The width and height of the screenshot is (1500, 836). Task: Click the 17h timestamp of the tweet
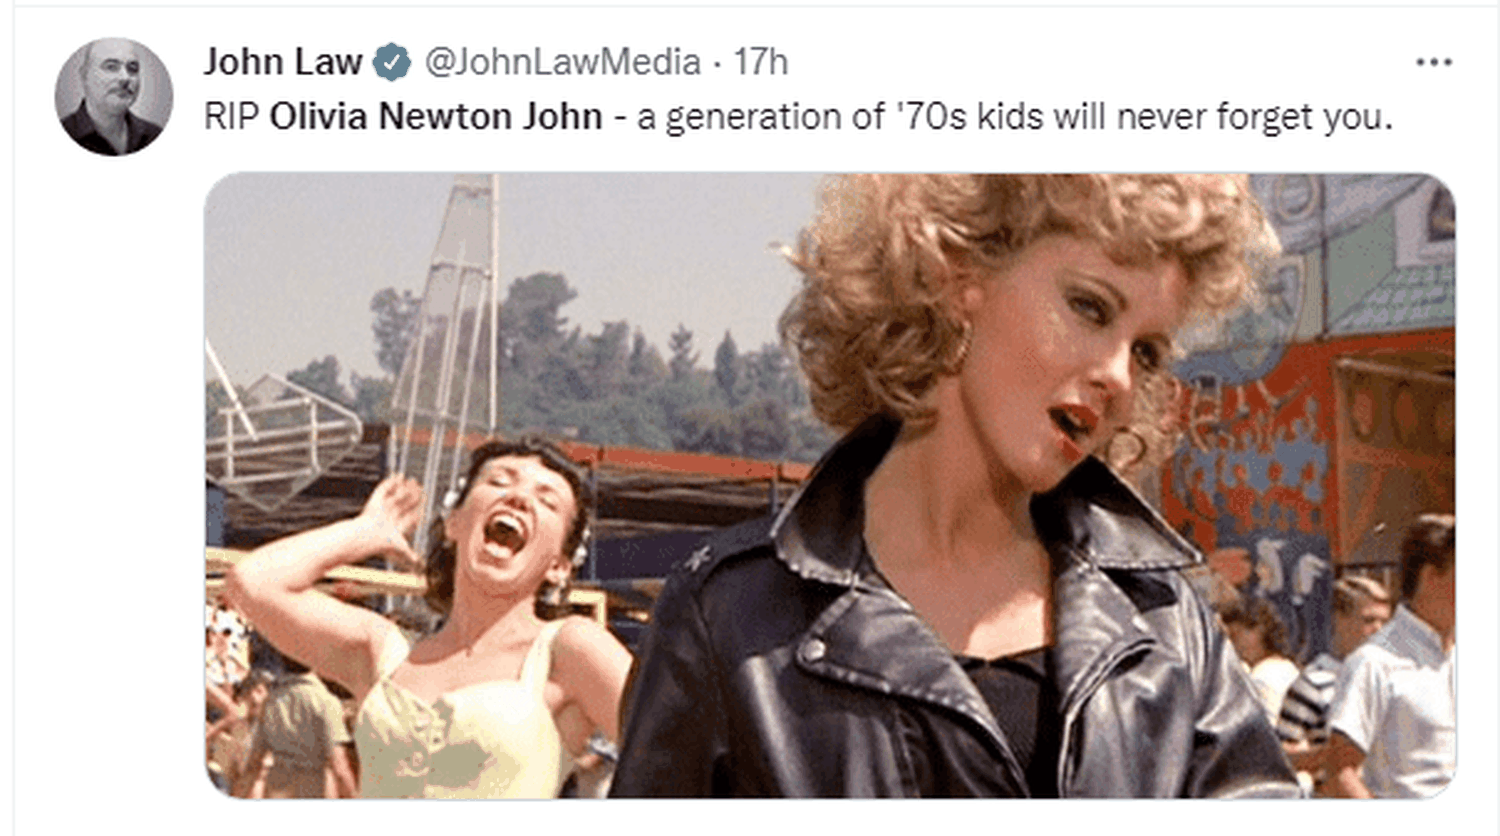tap(761, 62)
